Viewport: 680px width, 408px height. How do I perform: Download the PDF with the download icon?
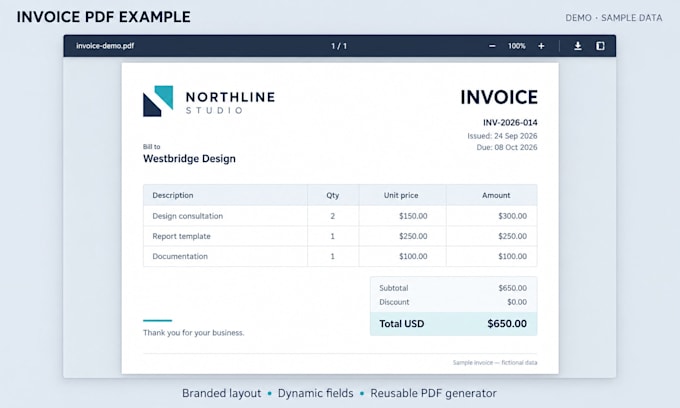(x=578, y=46)
